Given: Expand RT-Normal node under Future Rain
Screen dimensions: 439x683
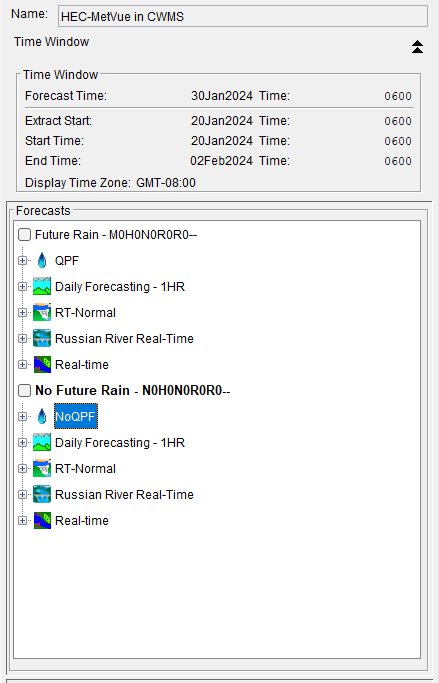Looking at the screenshot, I should click(x=22, y=312).
